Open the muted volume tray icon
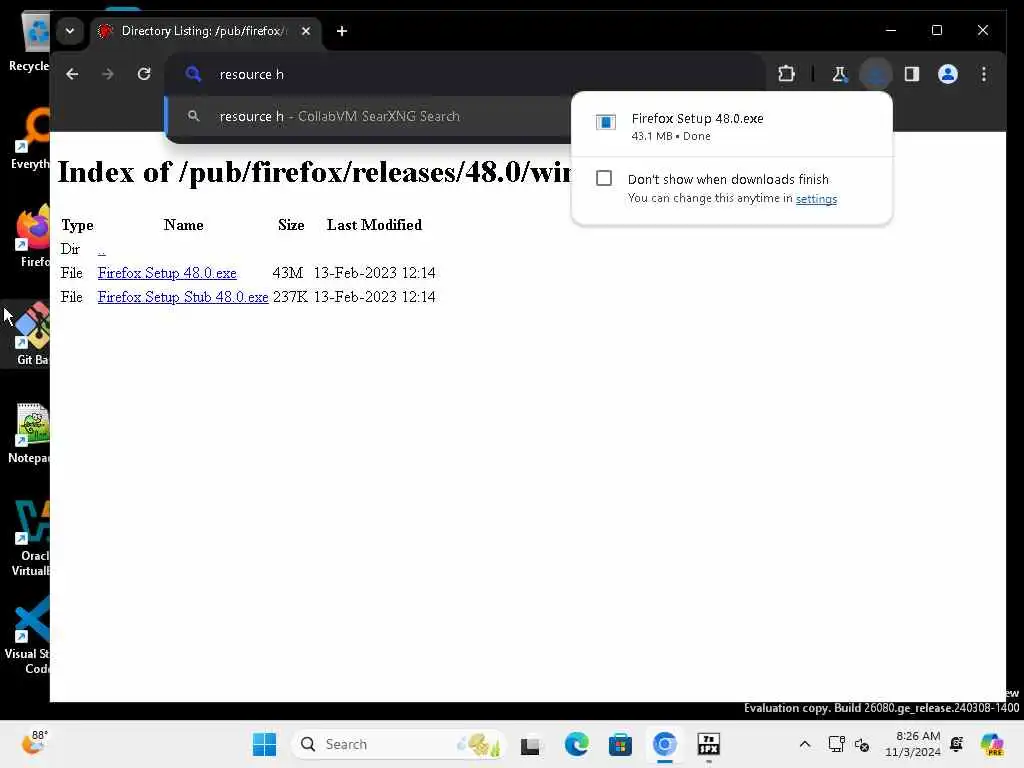The image size is (1024, 768). coord(862,744)
